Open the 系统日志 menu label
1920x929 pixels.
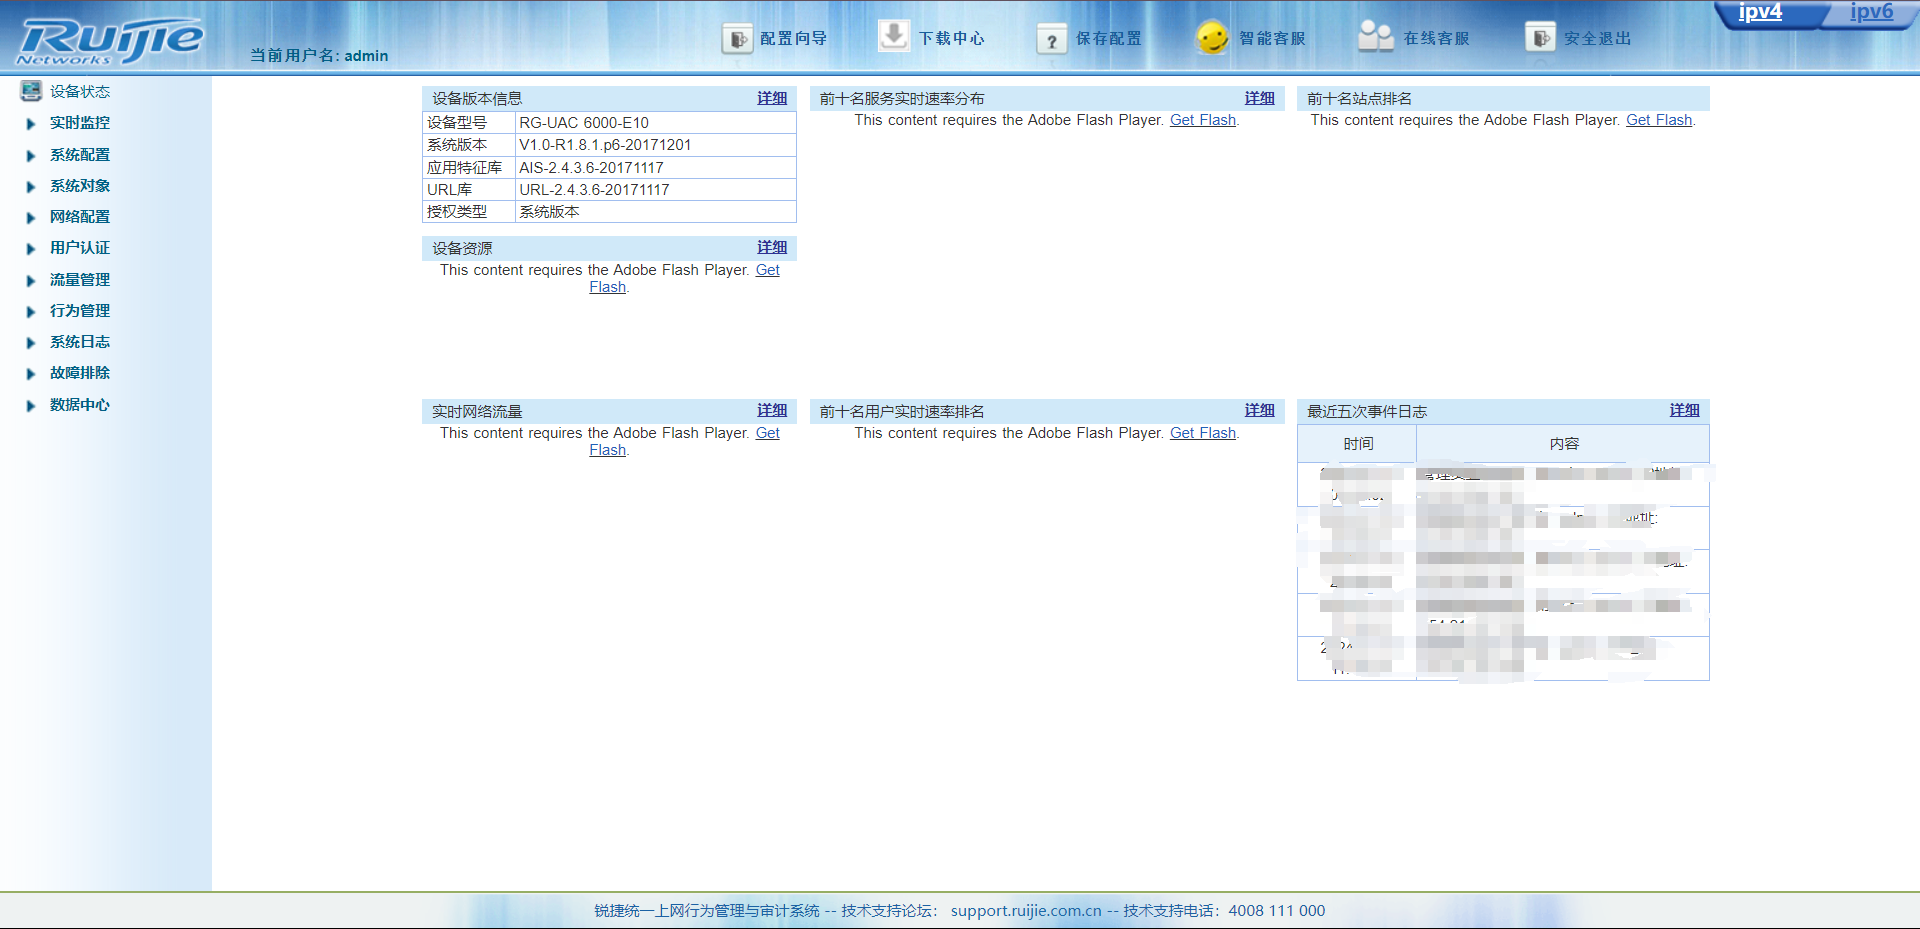coord(80,342)
